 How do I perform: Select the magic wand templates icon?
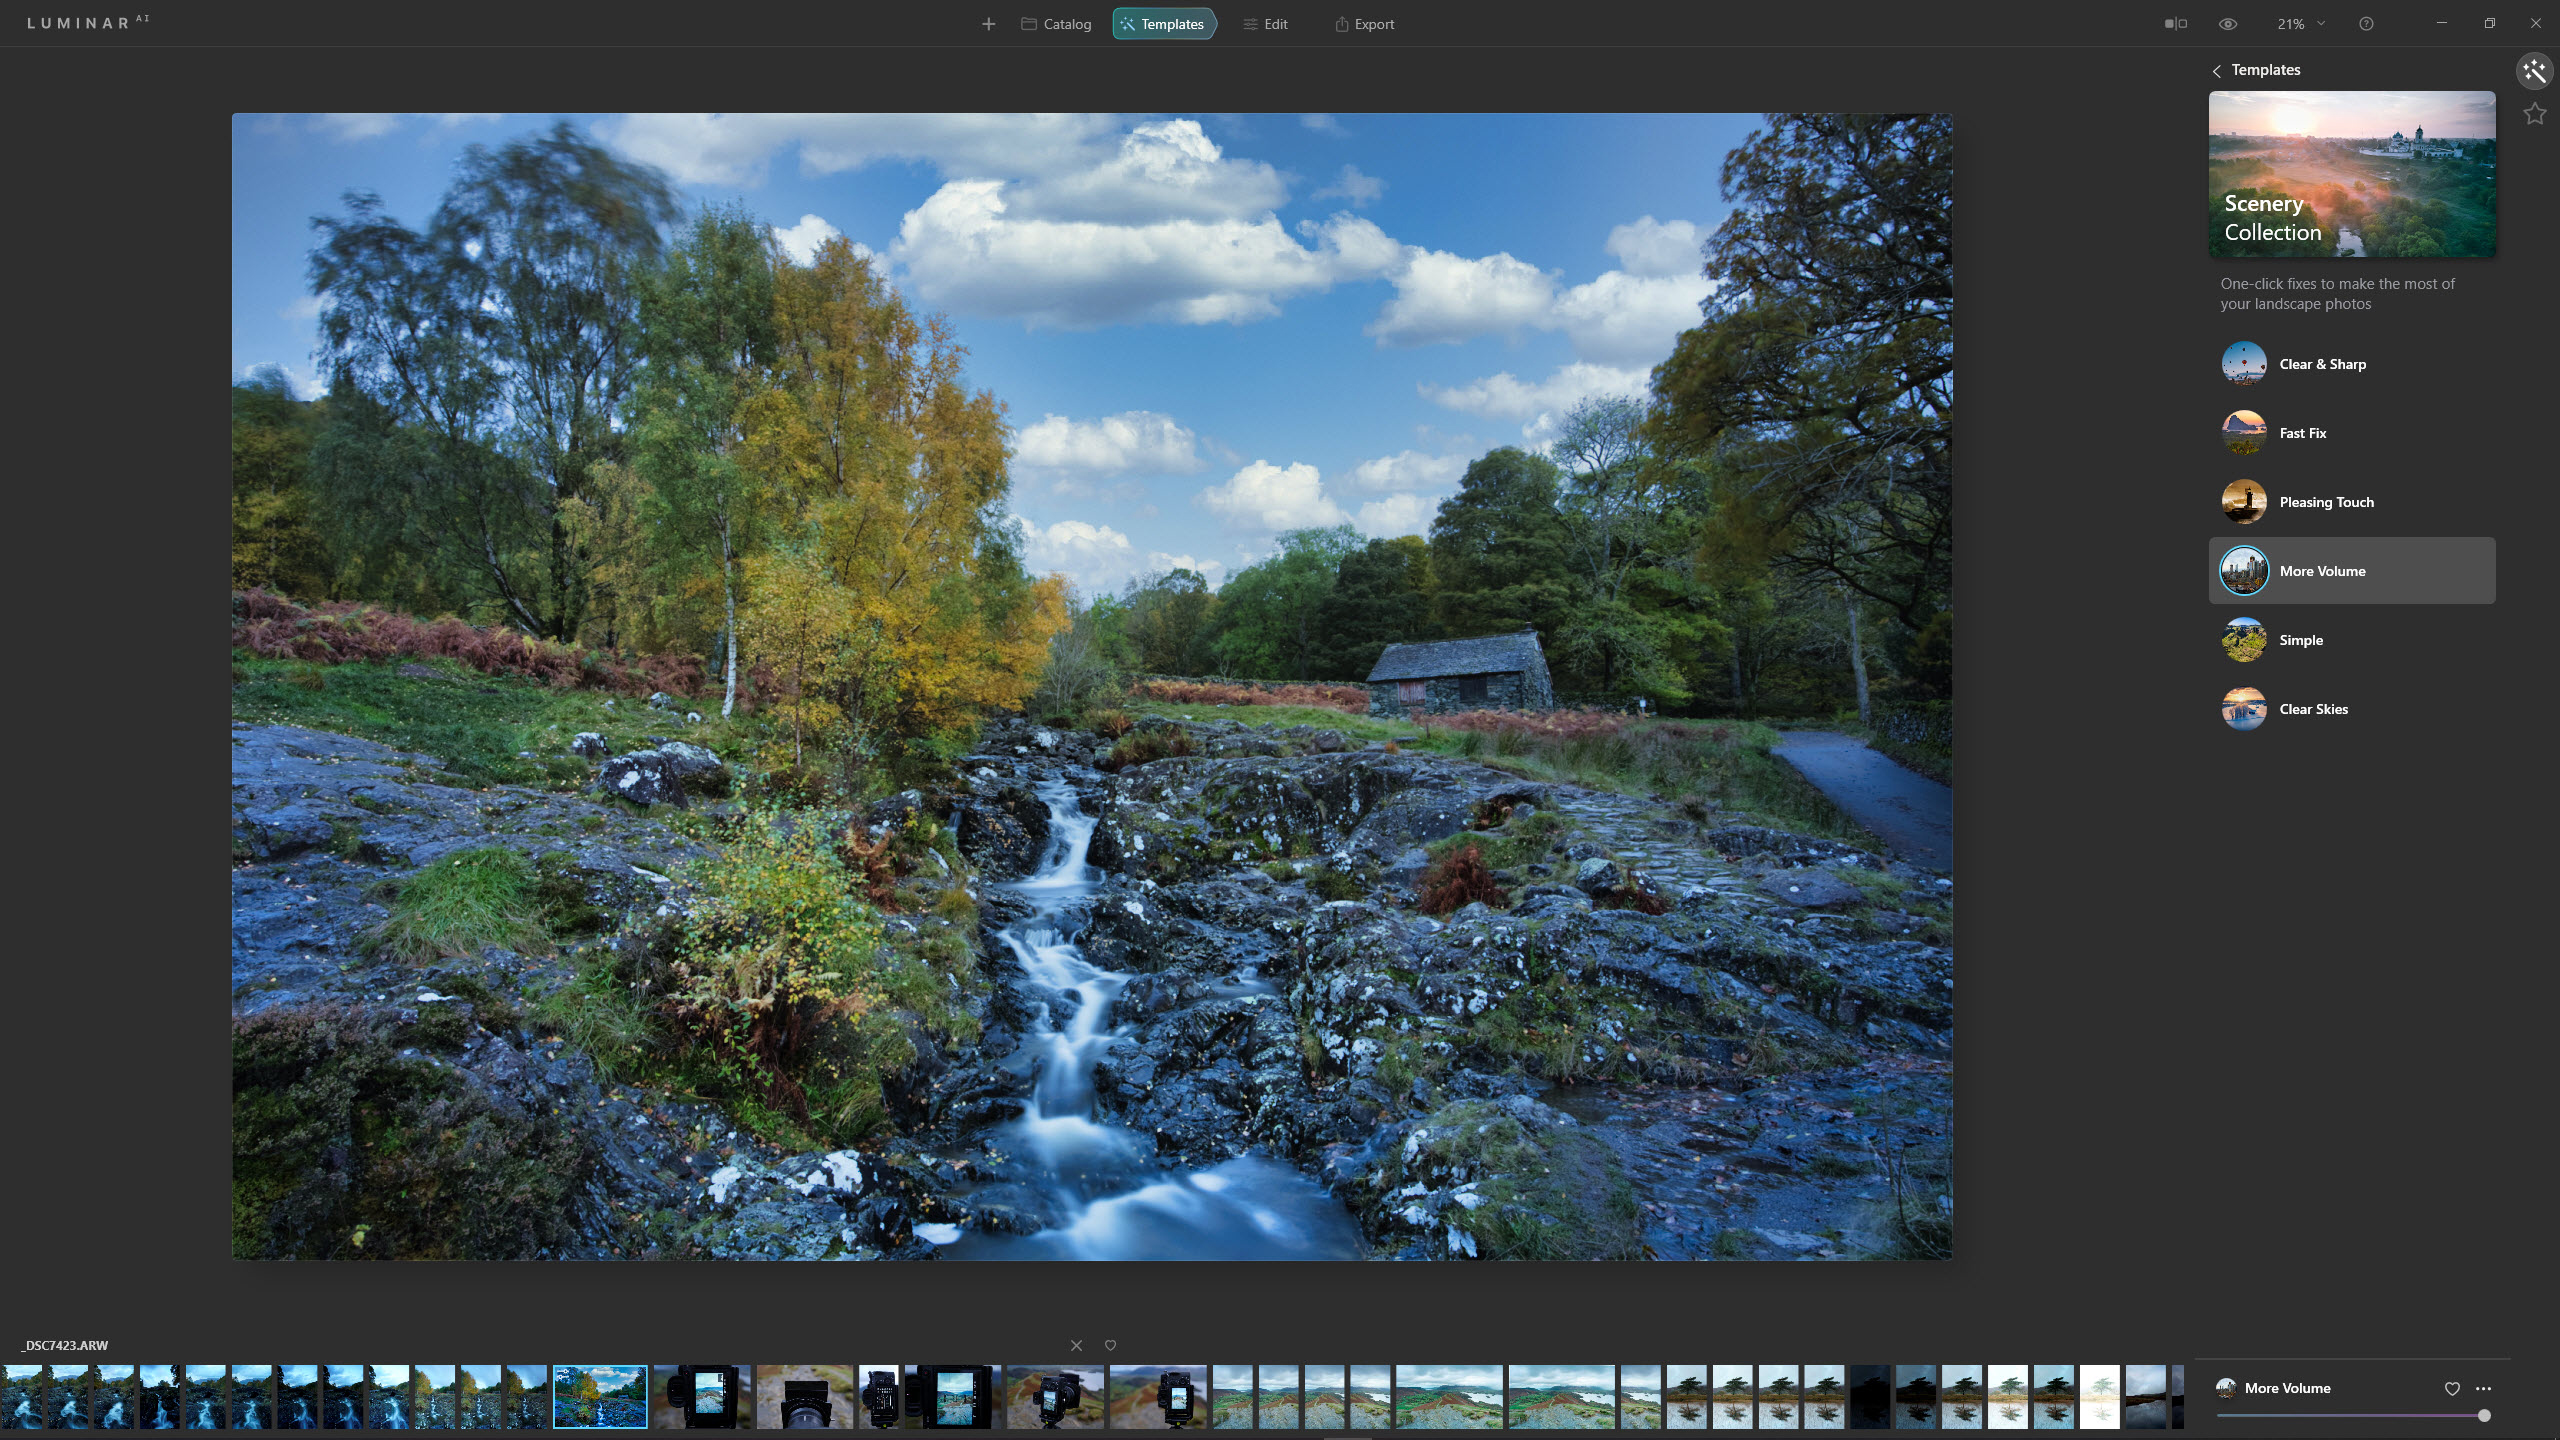coord(2534,71)
